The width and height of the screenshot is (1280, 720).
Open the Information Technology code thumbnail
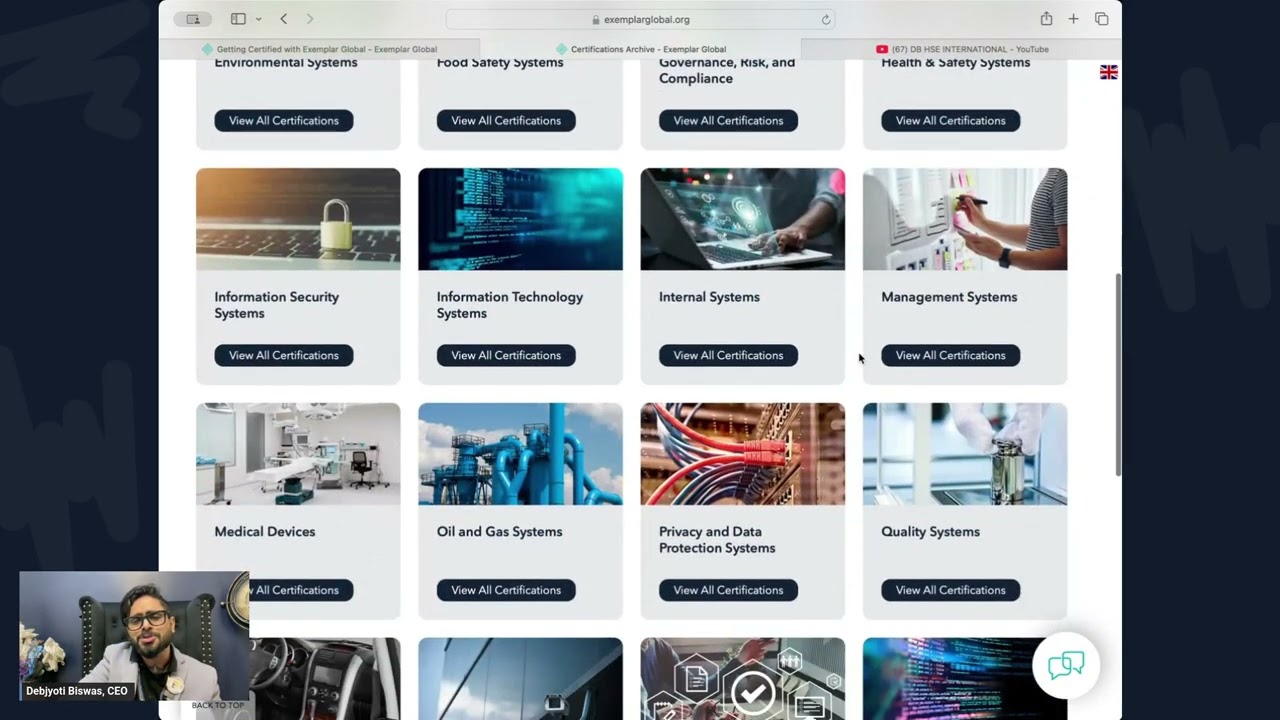pyautogui.click(x=520, y=219)
